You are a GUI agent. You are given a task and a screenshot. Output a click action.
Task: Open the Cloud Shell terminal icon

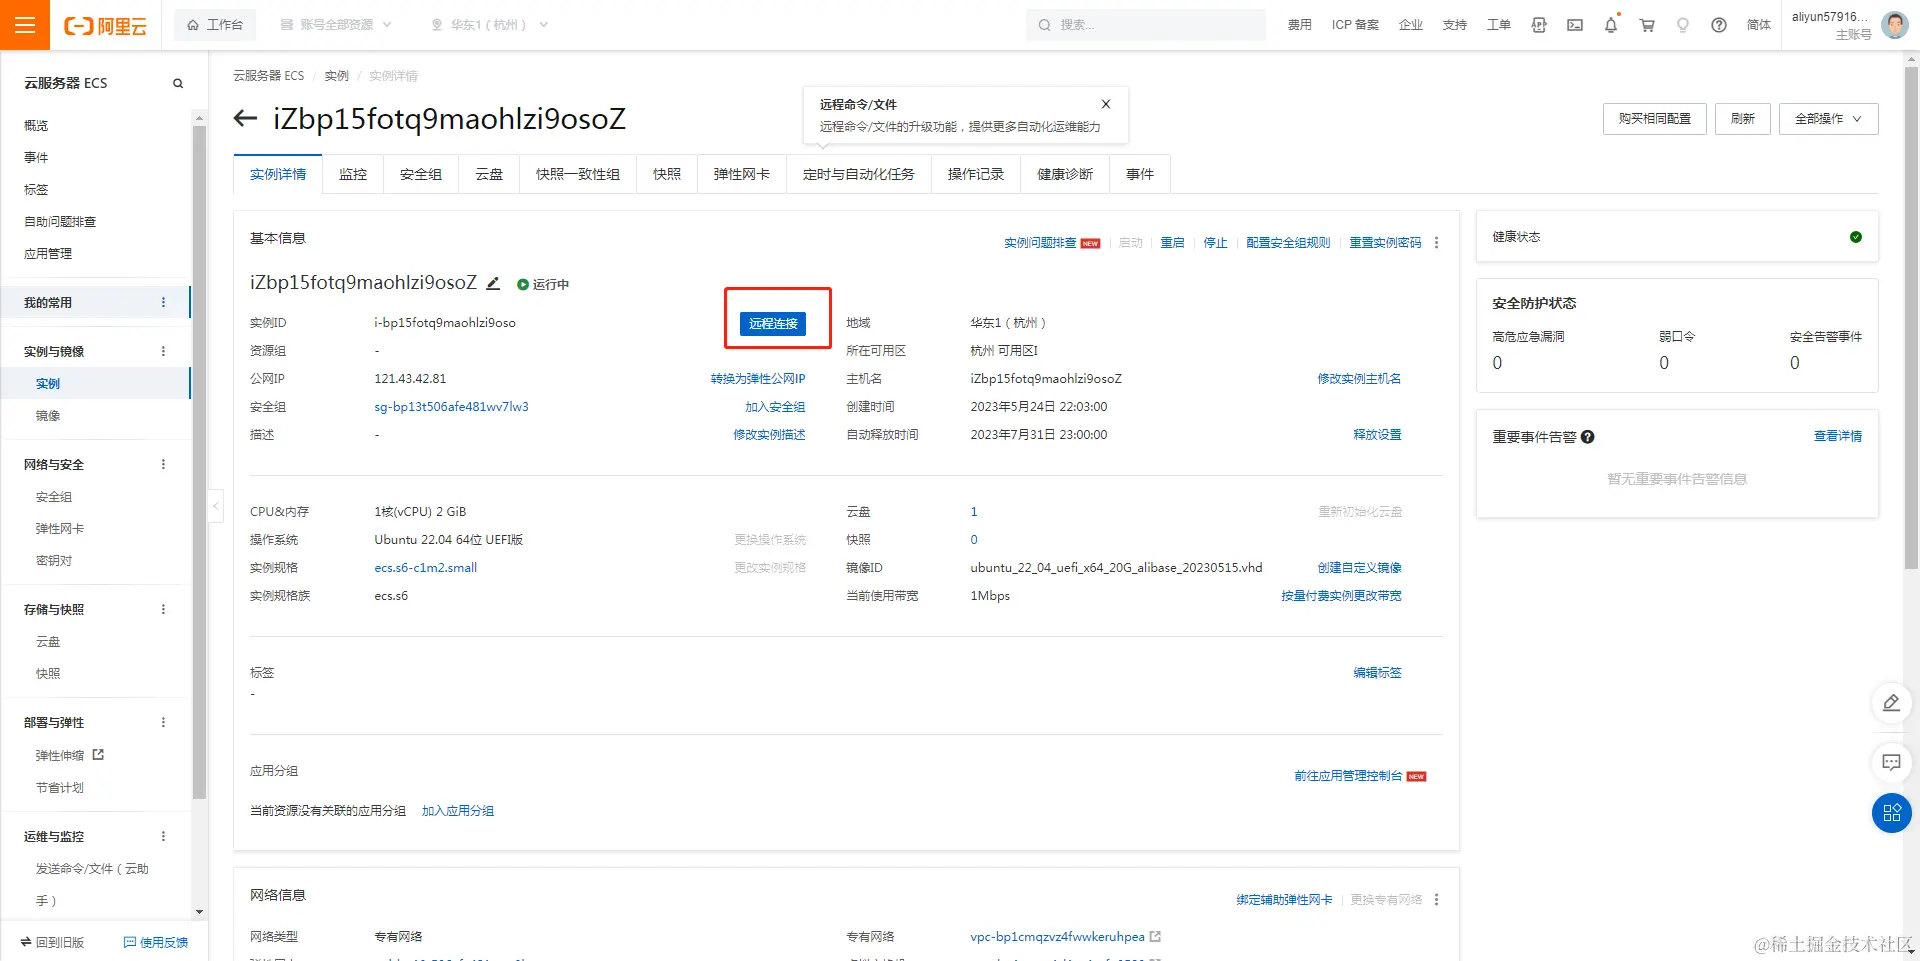pyautogui.click(x=1575, y=25)
